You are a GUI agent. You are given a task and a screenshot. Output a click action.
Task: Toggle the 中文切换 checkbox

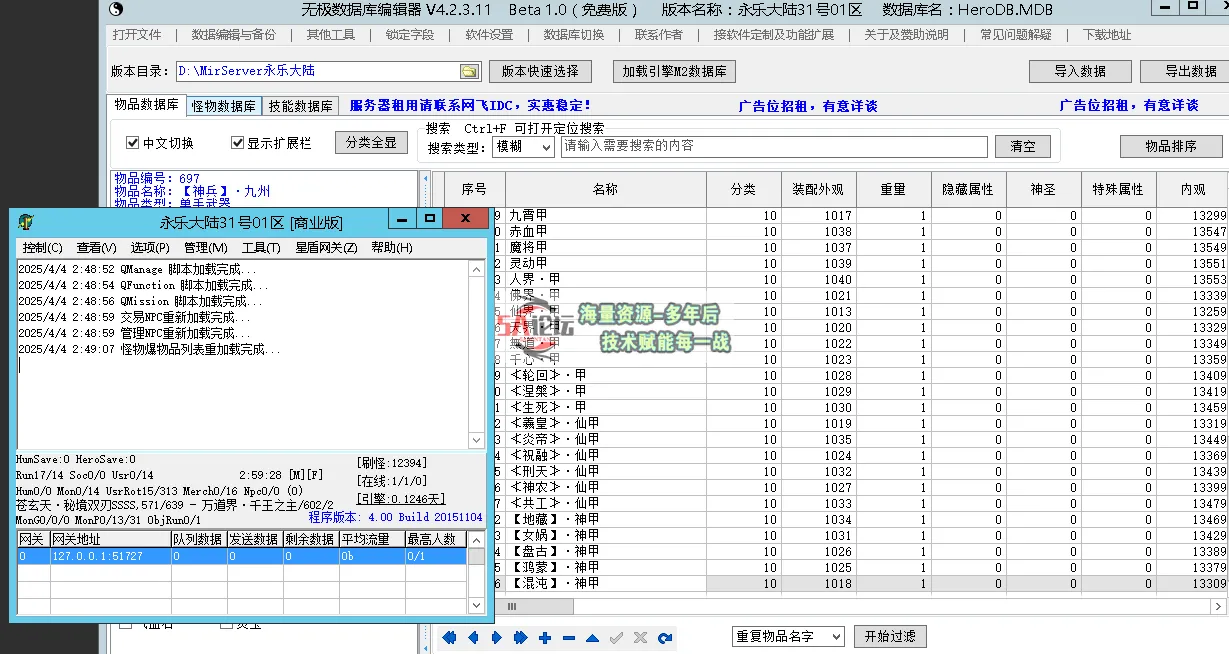coord(132,143)
